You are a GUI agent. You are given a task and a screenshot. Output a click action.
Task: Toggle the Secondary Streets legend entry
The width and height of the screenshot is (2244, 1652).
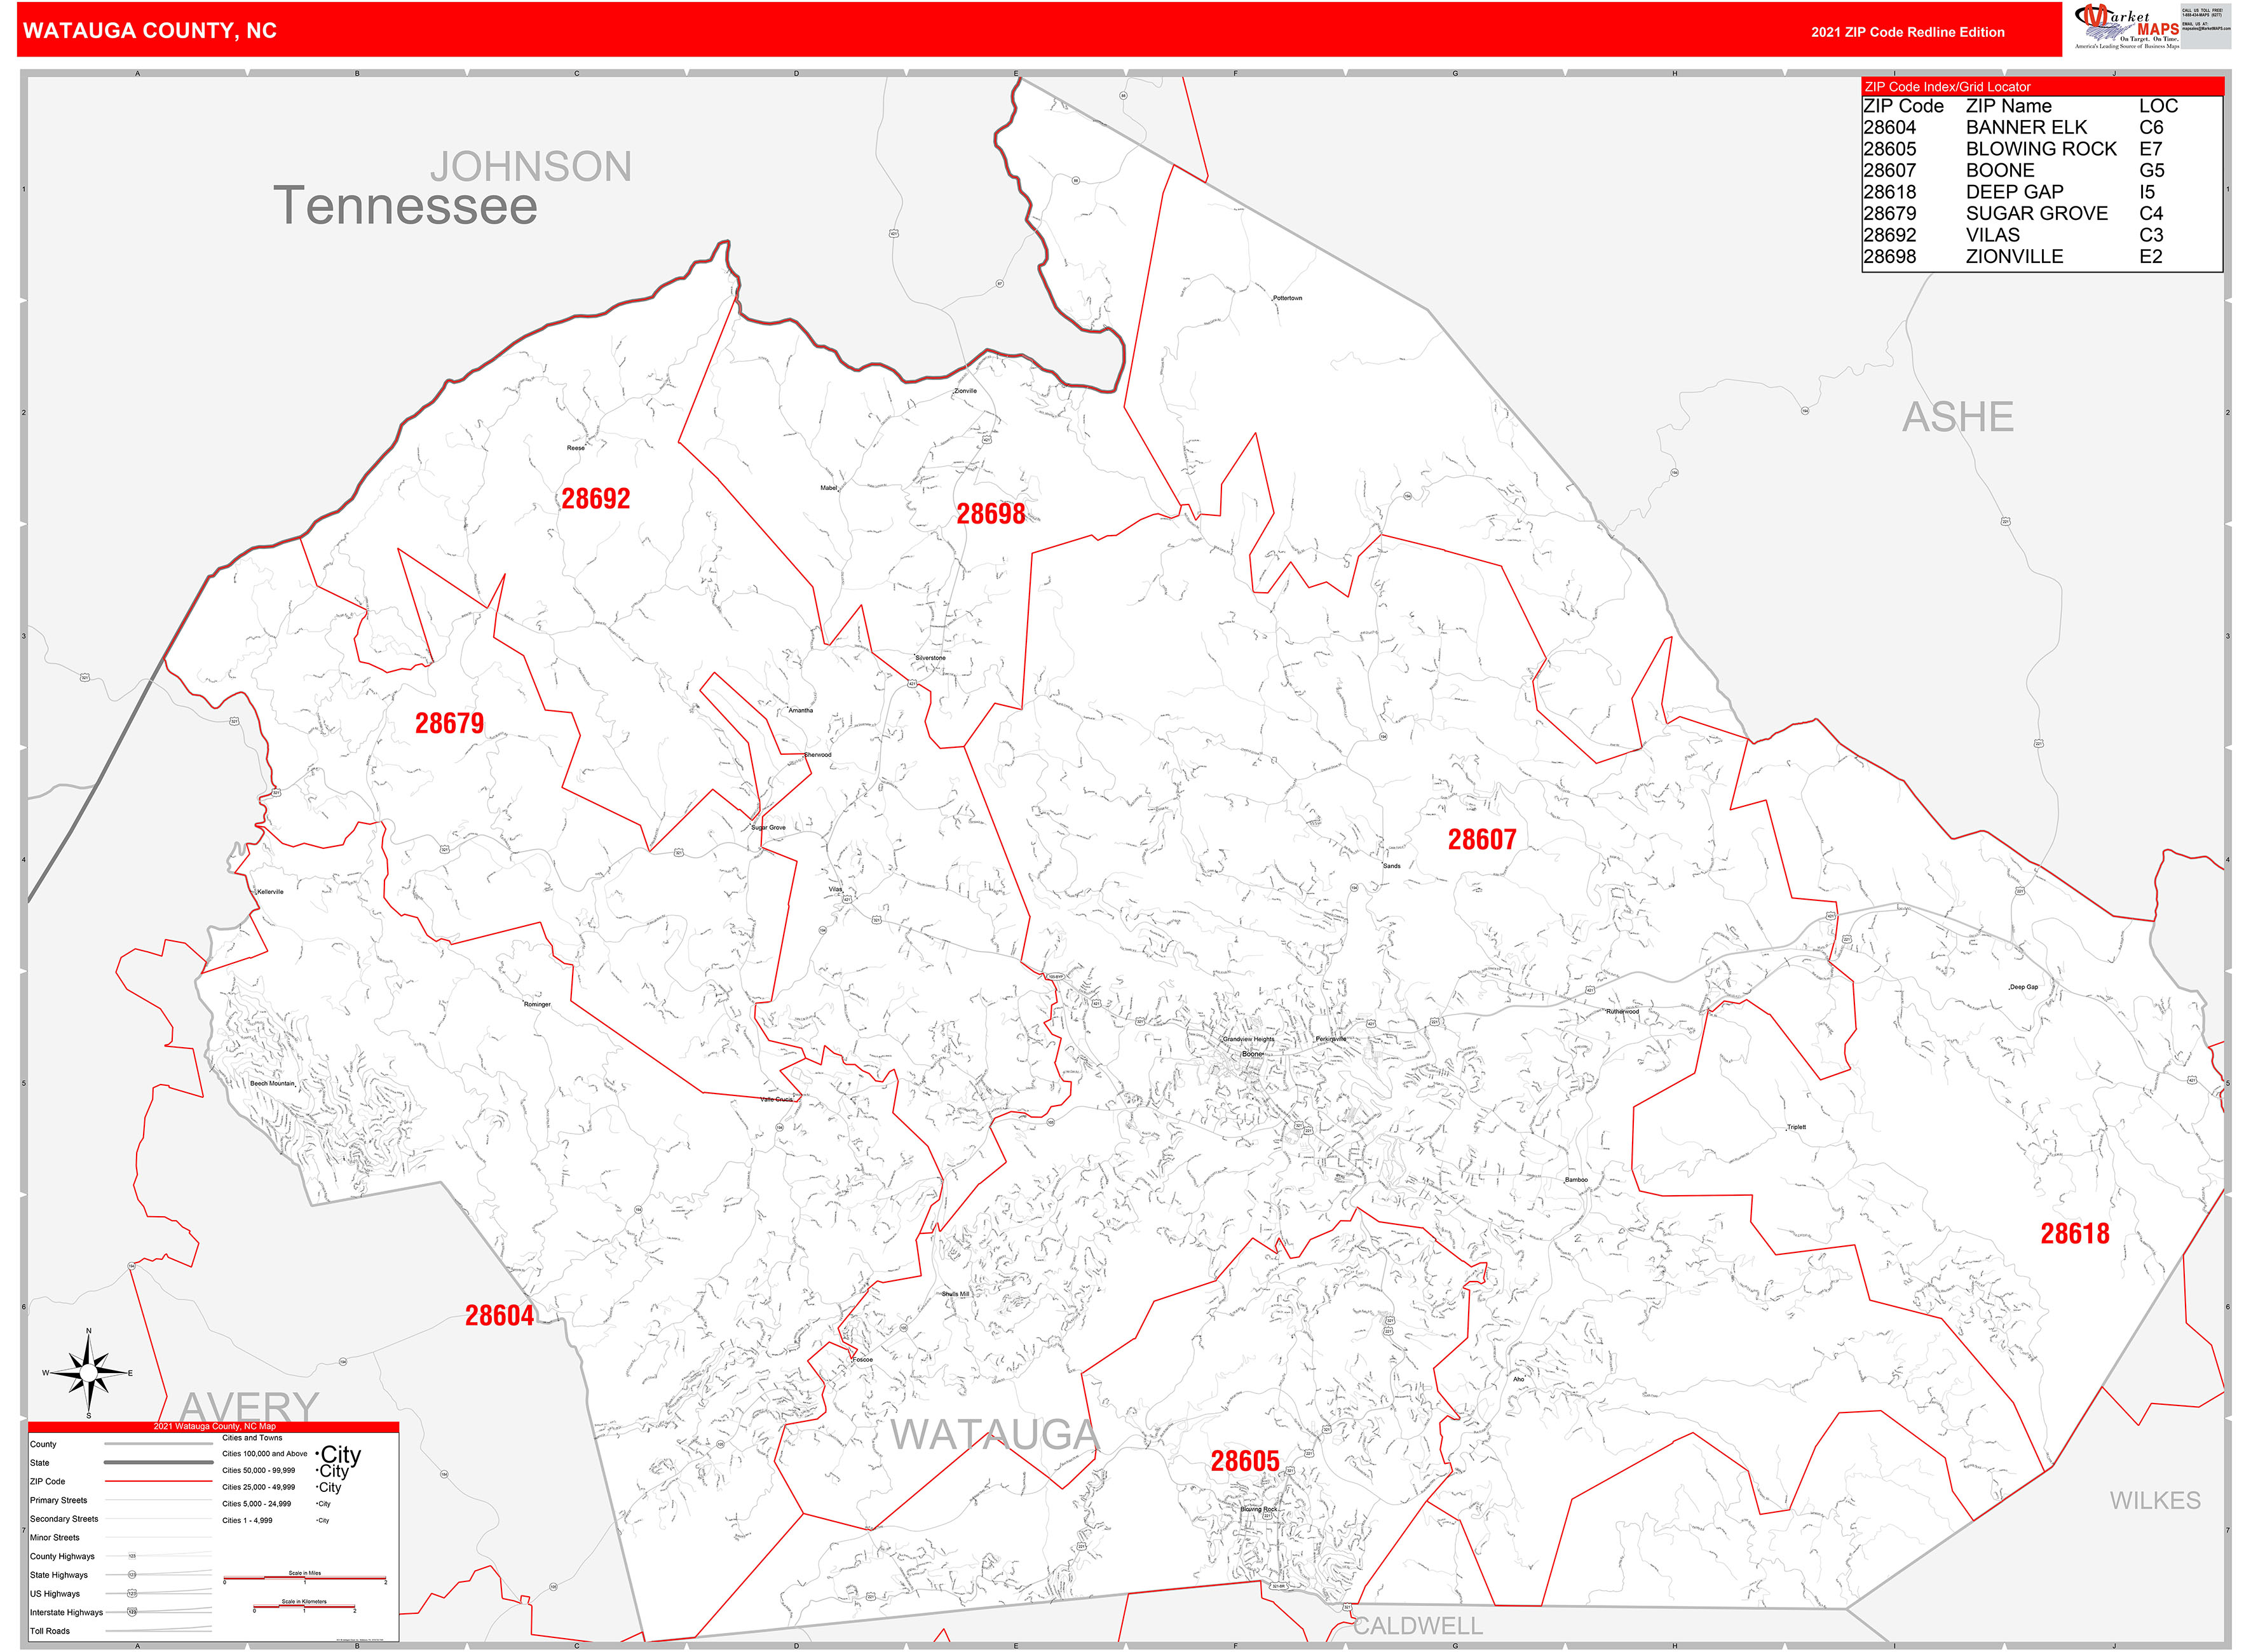(65, 1519)
